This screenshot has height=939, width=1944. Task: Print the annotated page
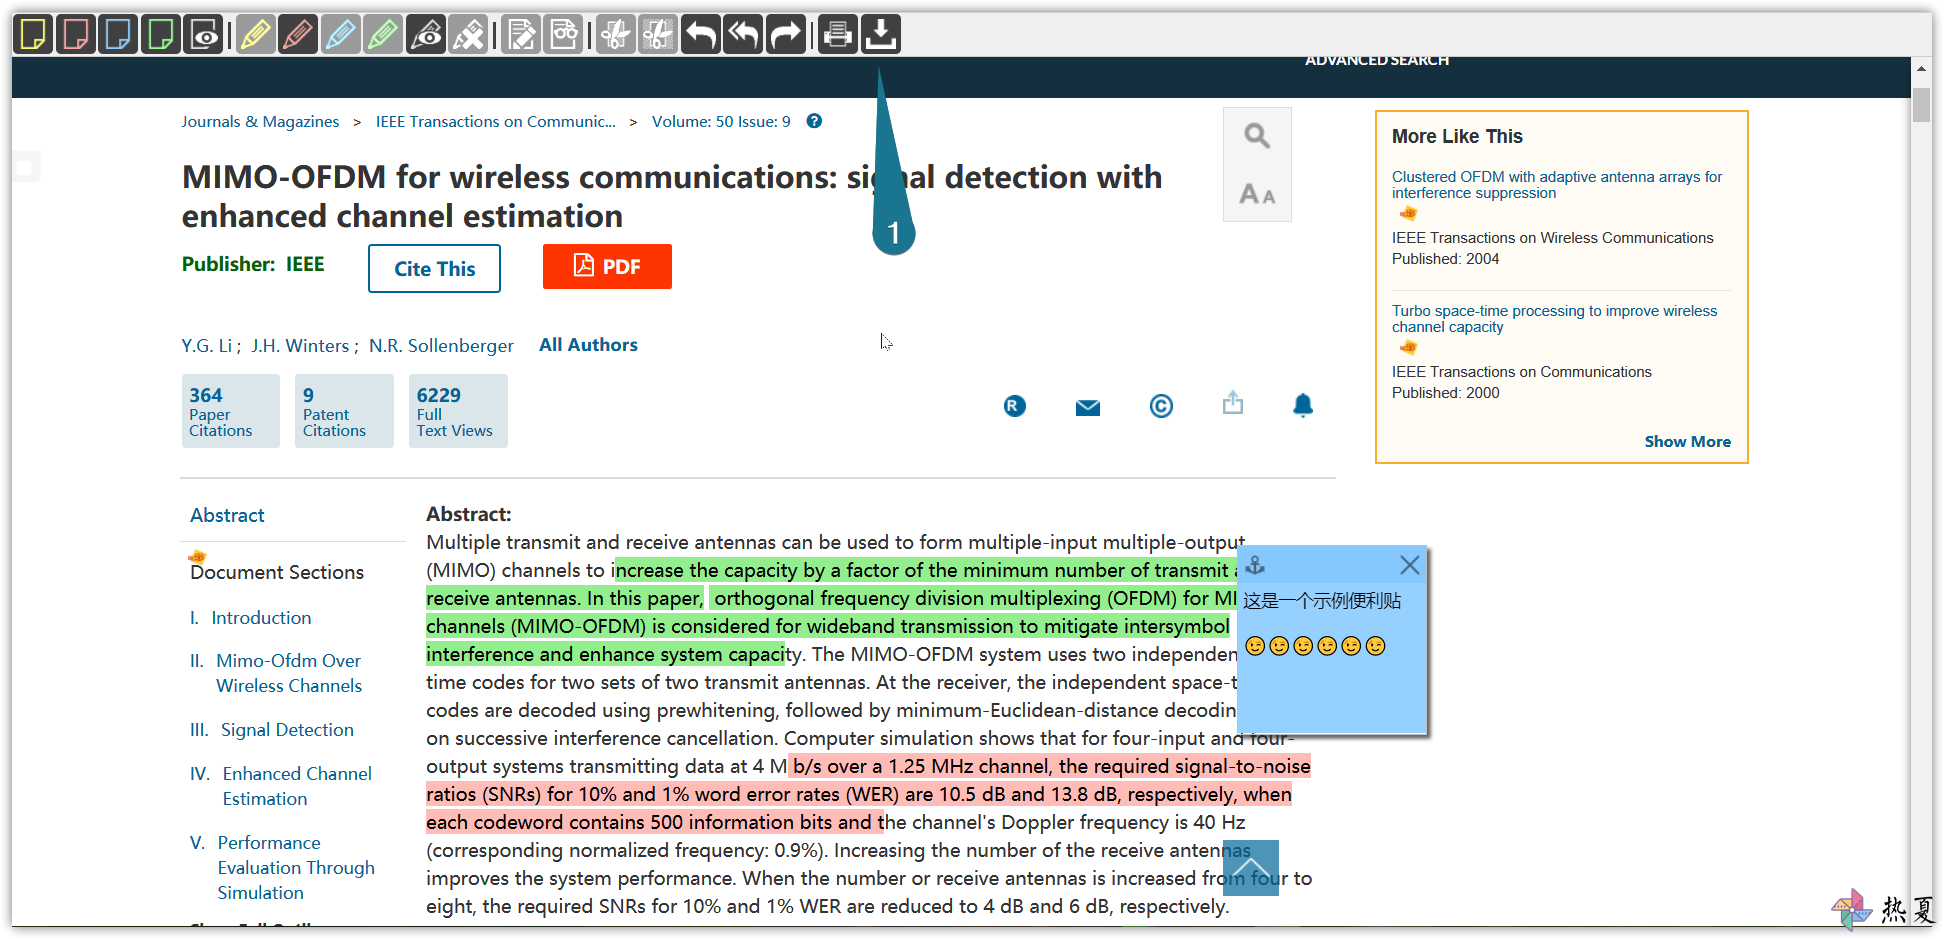tap(838, 34)
